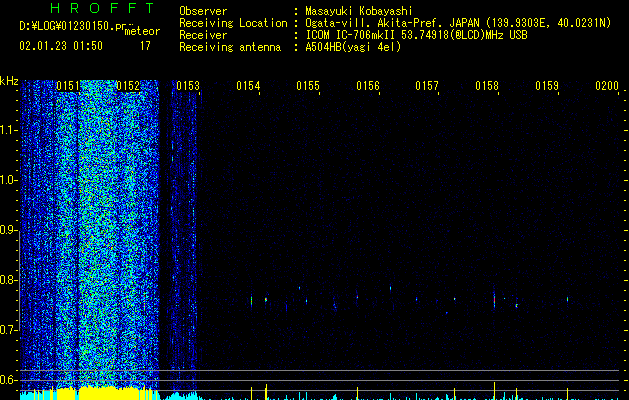Select the ICOM IC-706mkII receiver text
This screenshot has width=629, height=400.
(350, 35)
